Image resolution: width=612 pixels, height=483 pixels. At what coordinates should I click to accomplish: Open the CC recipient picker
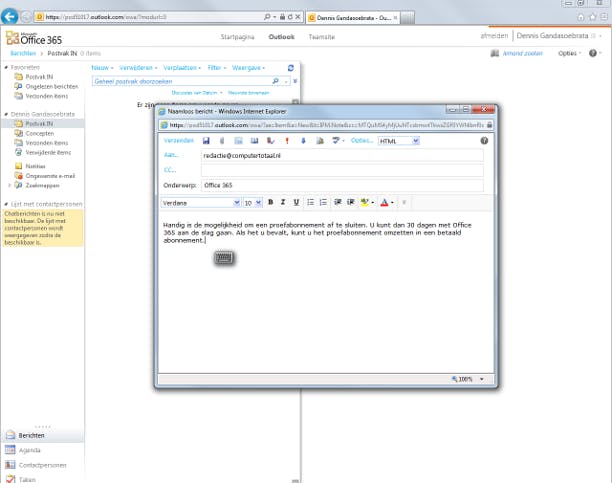[170, 170]
